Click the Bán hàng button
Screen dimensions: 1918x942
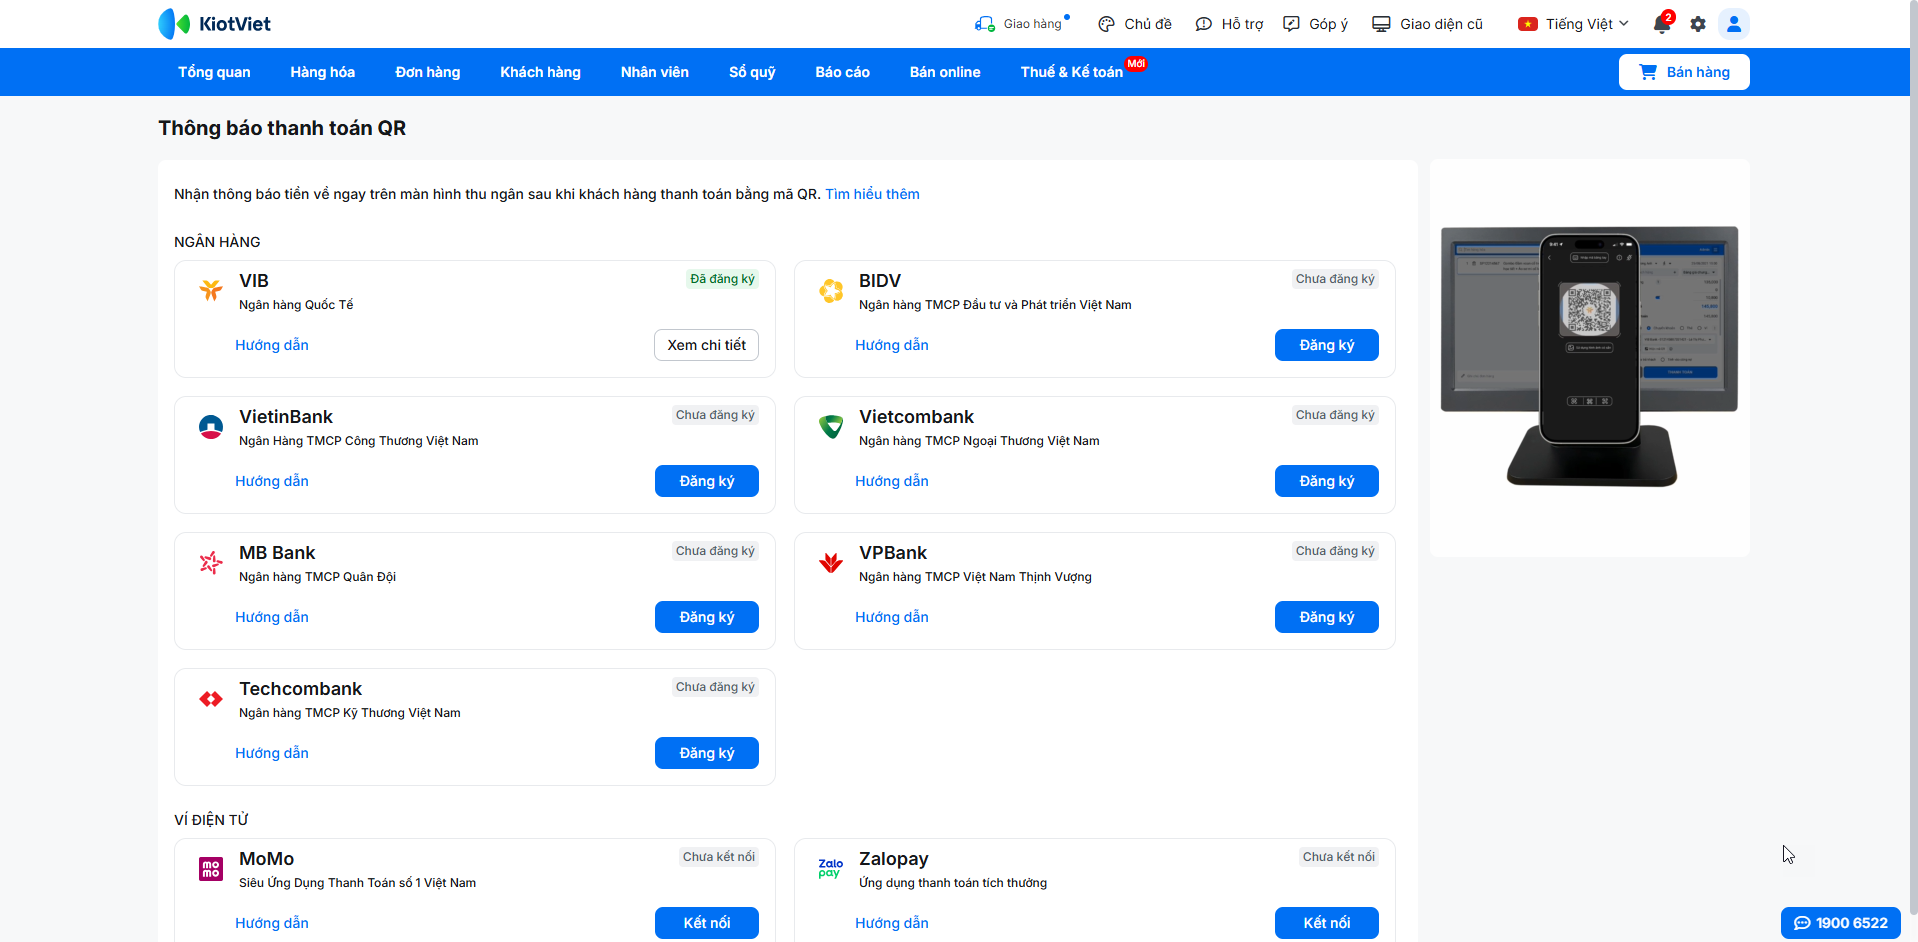tap(1684, 72)
